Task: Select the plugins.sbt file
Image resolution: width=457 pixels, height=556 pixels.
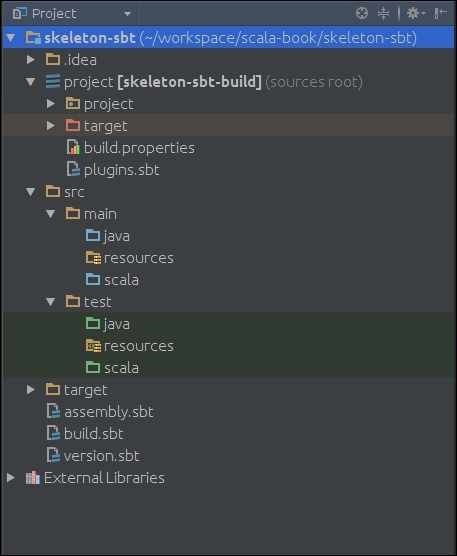Action: coord(121,170)
